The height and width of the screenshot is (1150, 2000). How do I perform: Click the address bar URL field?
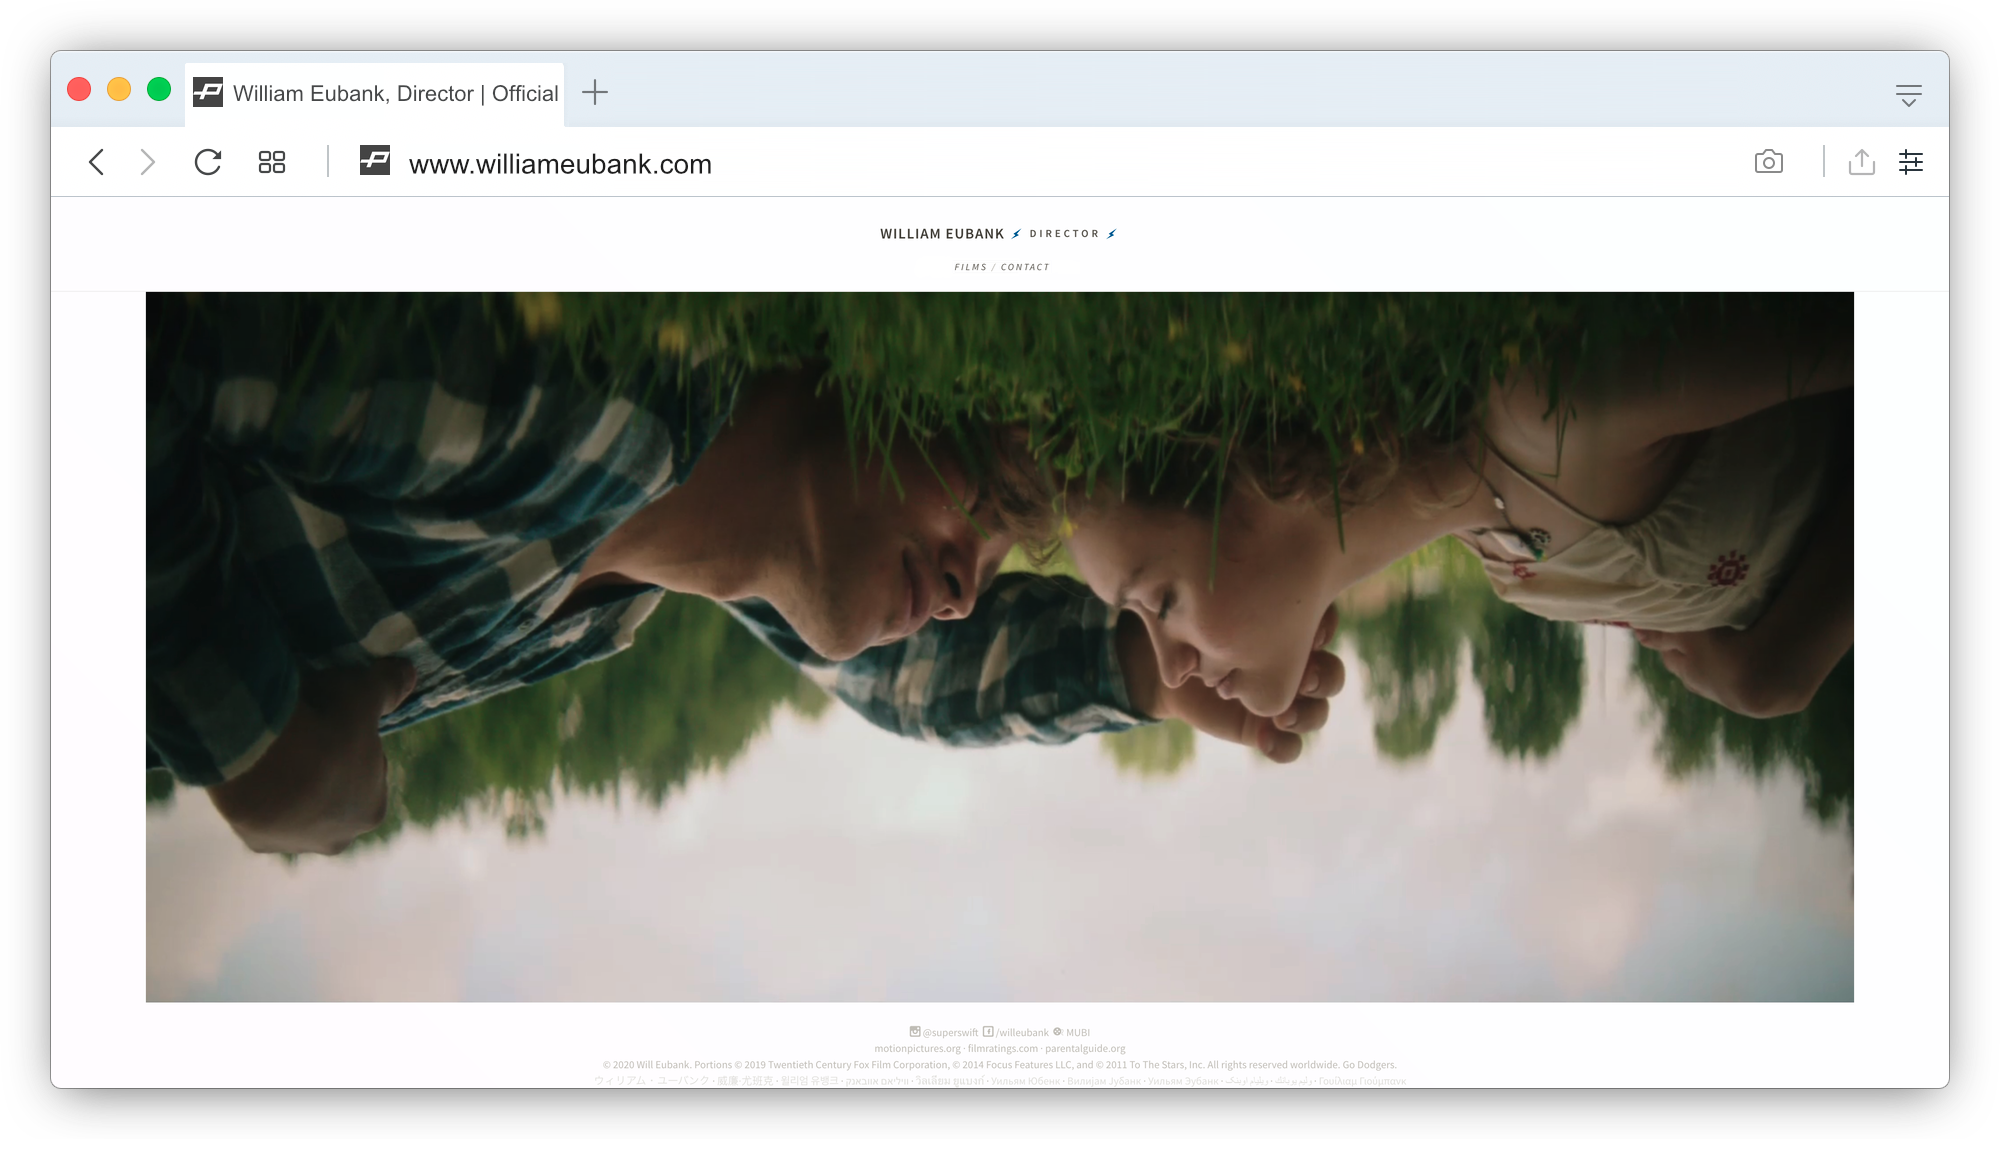(560, 164)
